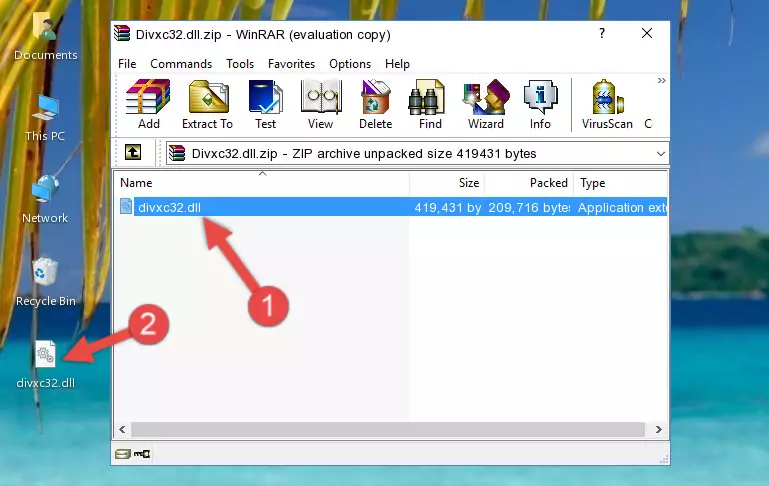Sort by the Type column header

[x=620, y=182]
